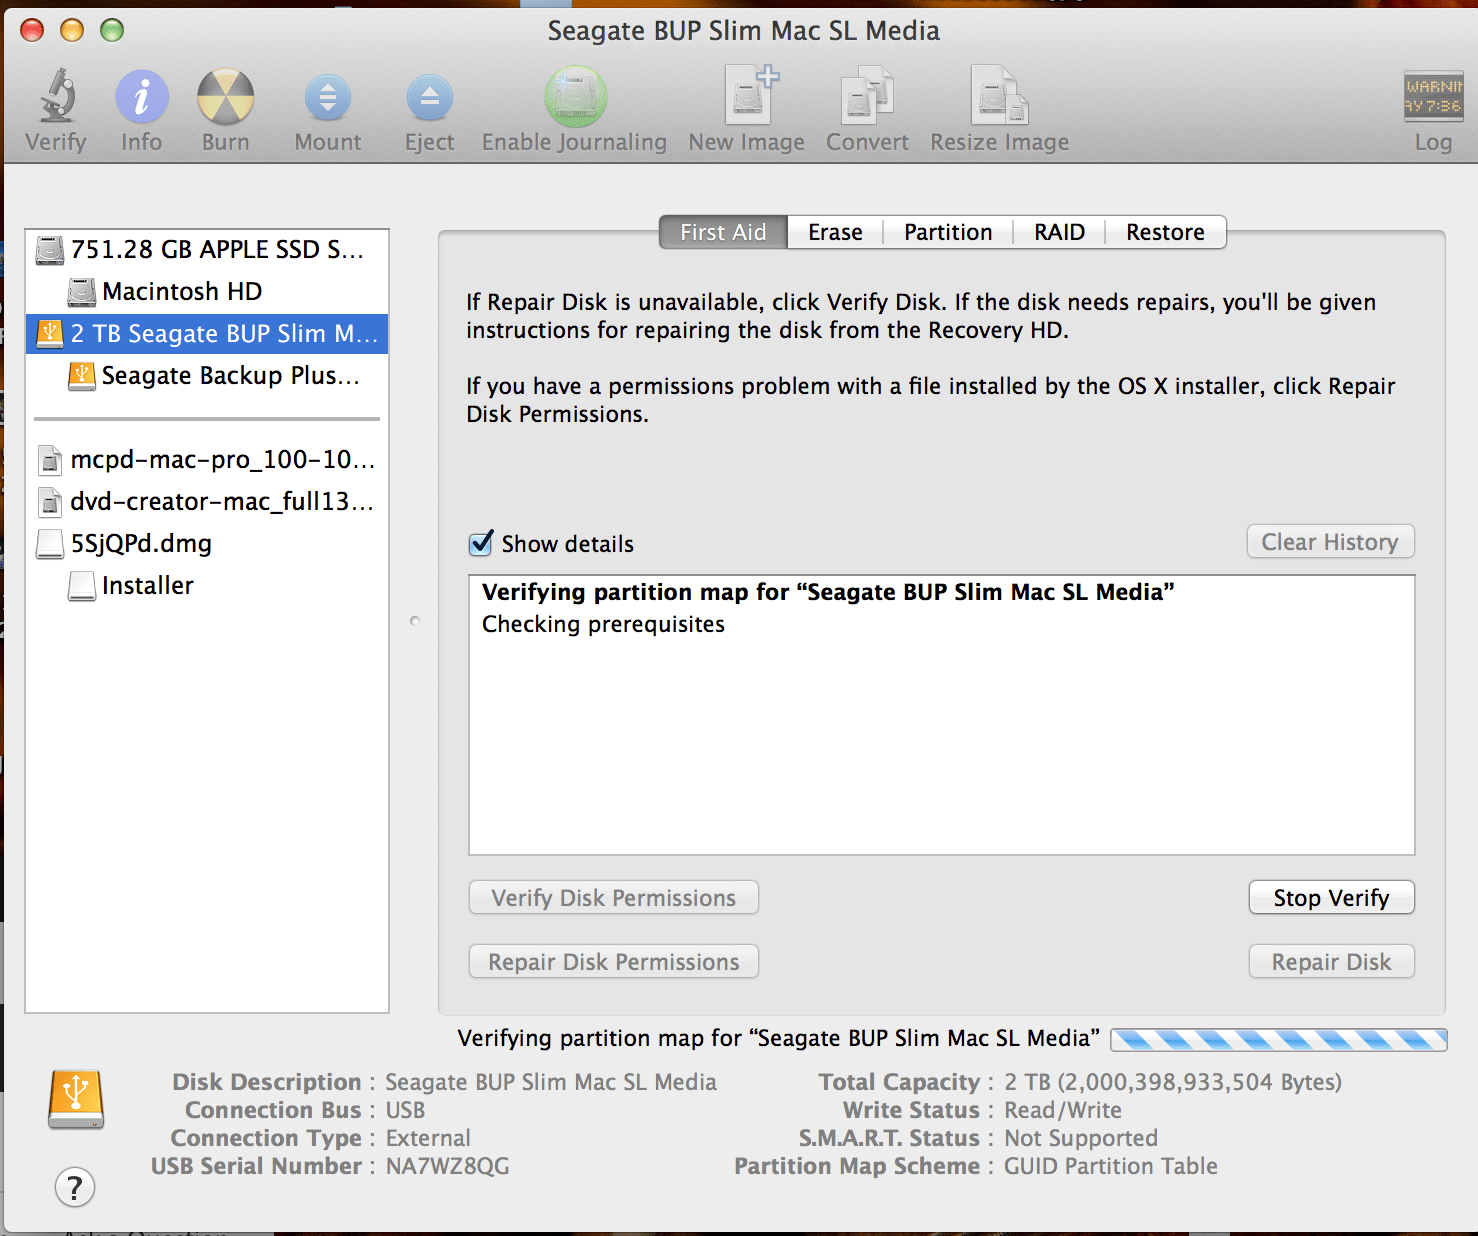Switch to the Erase tab
The height and width of the screenshot is (1236, 1478).
pos(834,231)
